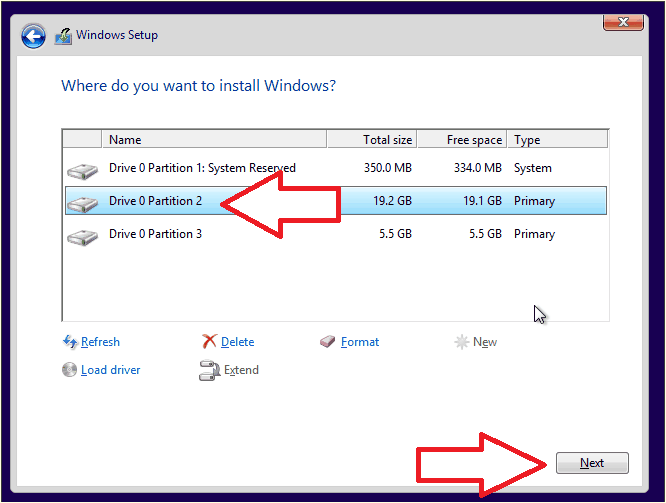Click the Windows Setup title icon
Image resolution: width=666 pixels, height=503 pixels.
pyautogui.click(x=64, y=36)
